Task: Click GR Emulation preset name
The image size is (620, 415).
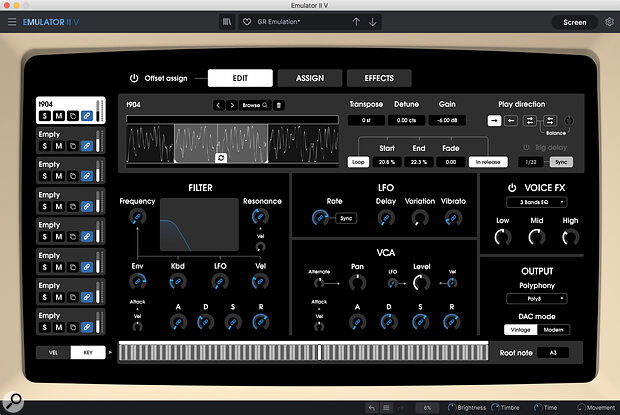Action: (279, 22)
